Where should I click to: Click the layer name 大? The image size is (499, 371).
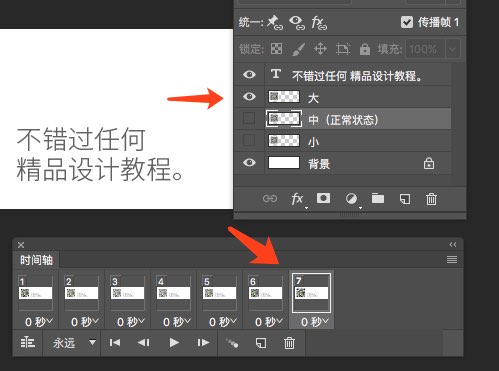313,98
